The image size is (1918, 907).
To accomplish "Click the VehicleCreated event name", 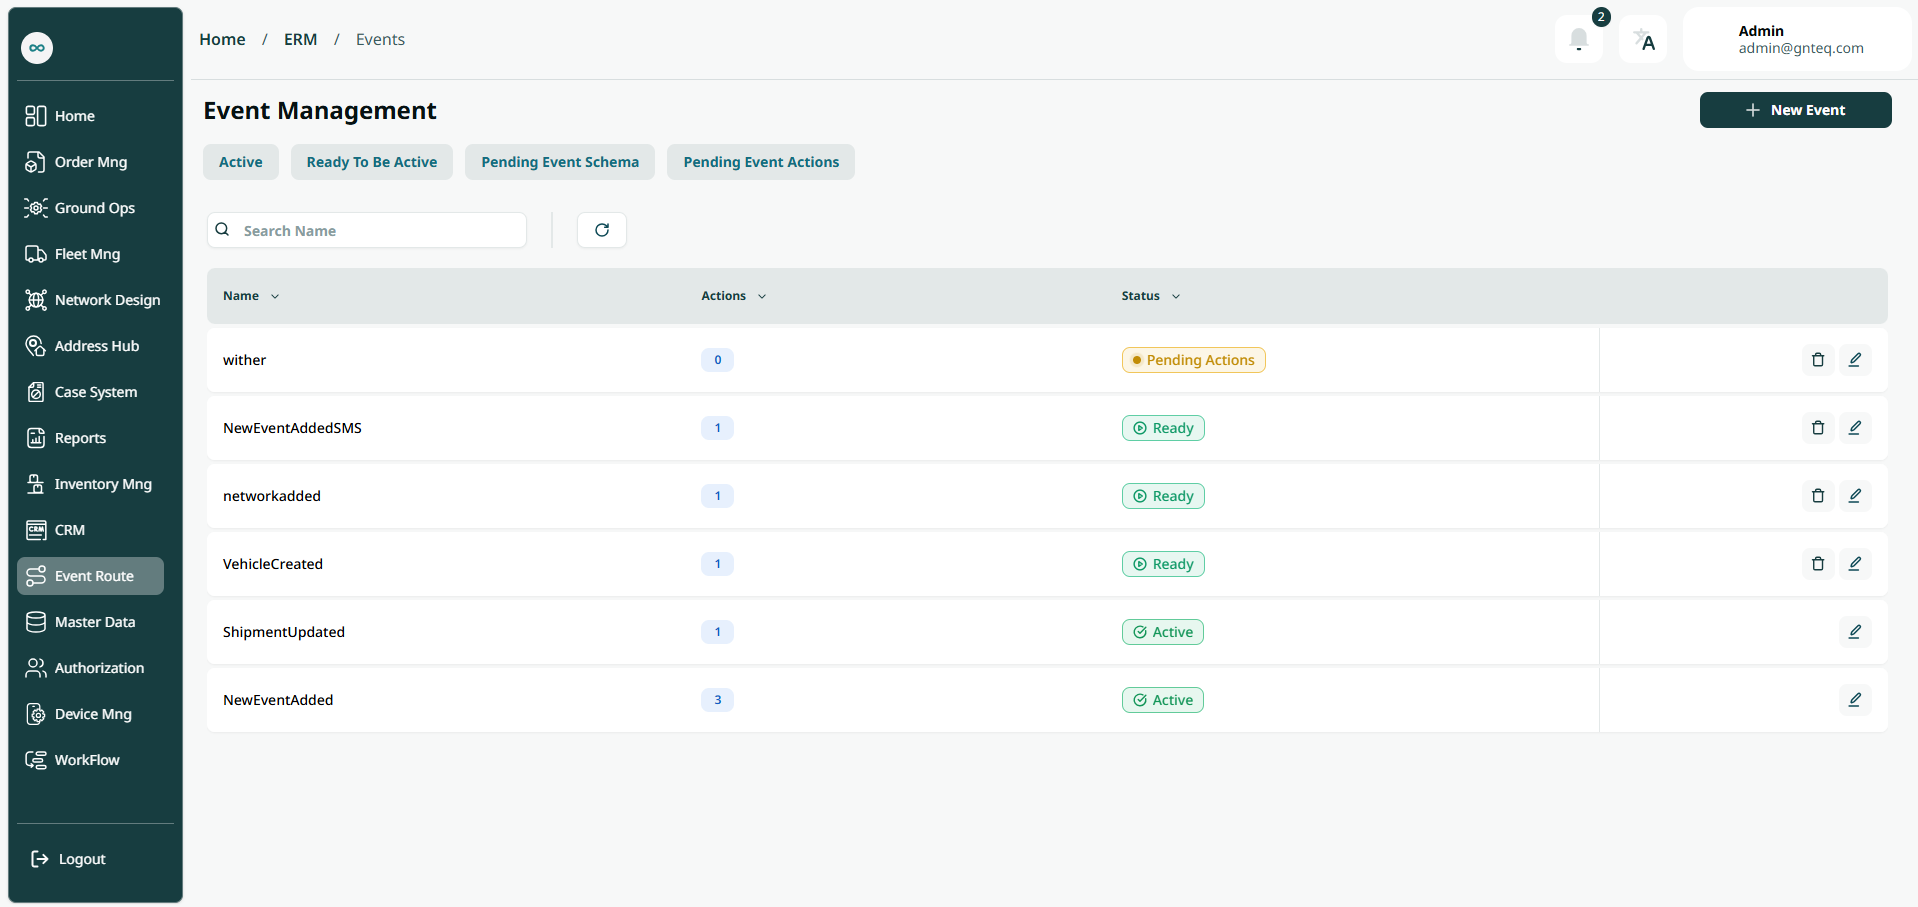I will coord(273,564).
